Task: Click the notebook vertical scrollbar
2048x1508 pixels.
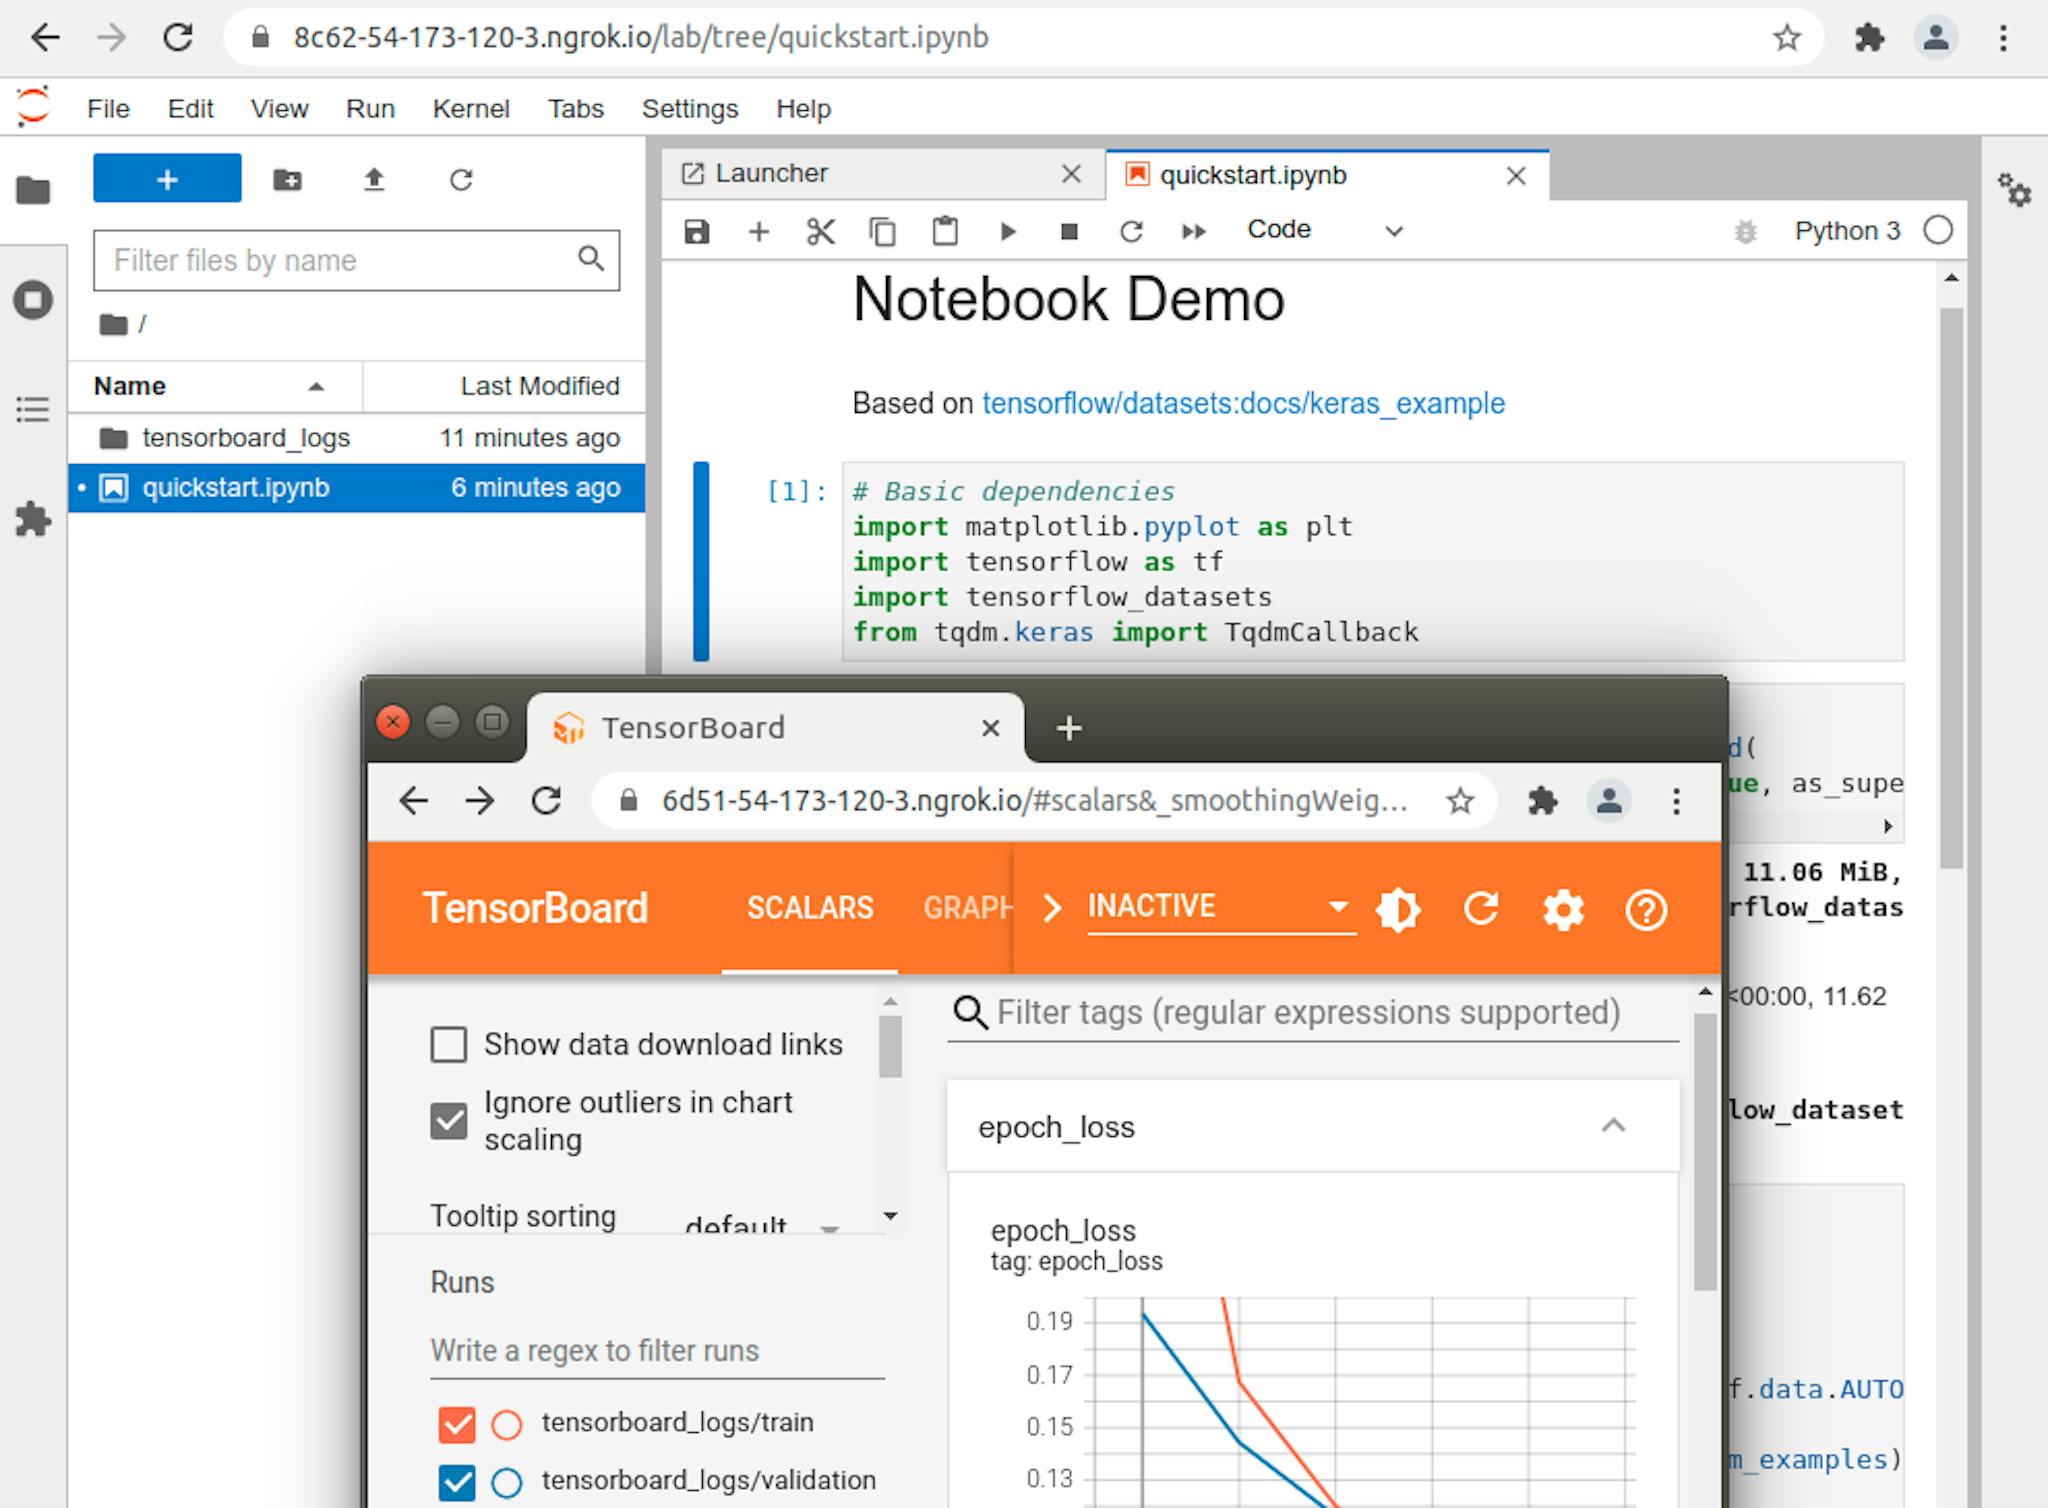Action: coord(1951,587)
